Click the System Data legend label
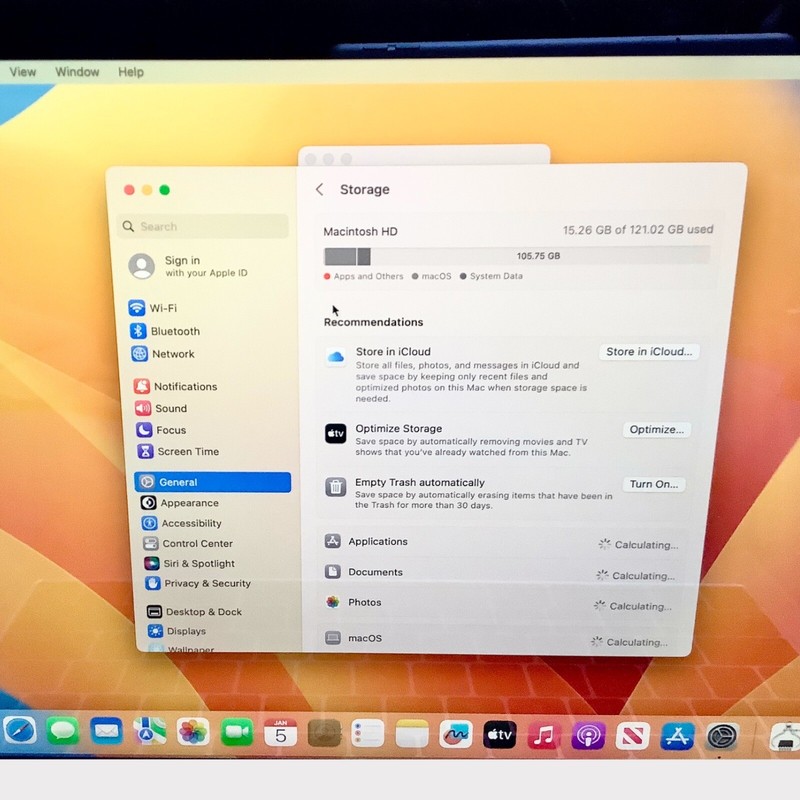The width and height of the screenshot is (800, 800). click(496, 276)
